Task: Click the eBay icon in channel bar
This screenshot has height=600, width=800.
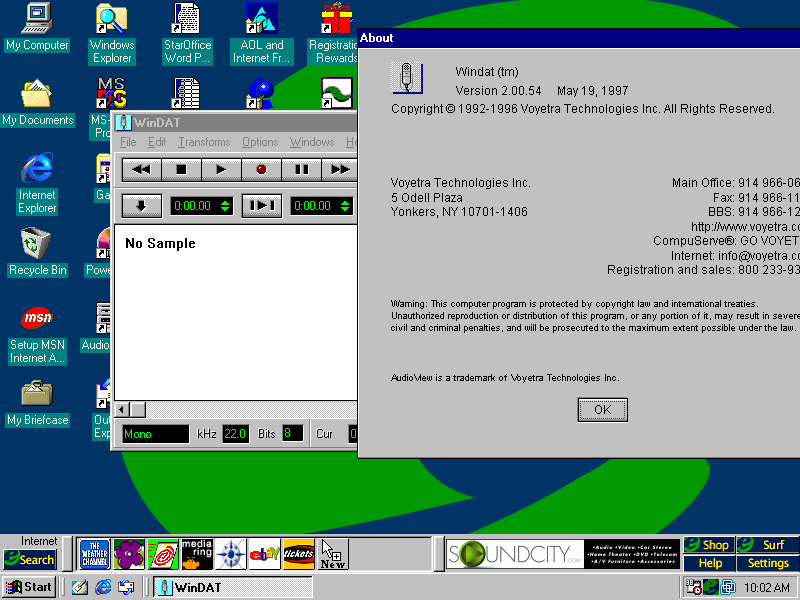Action: tap(264, 553)
